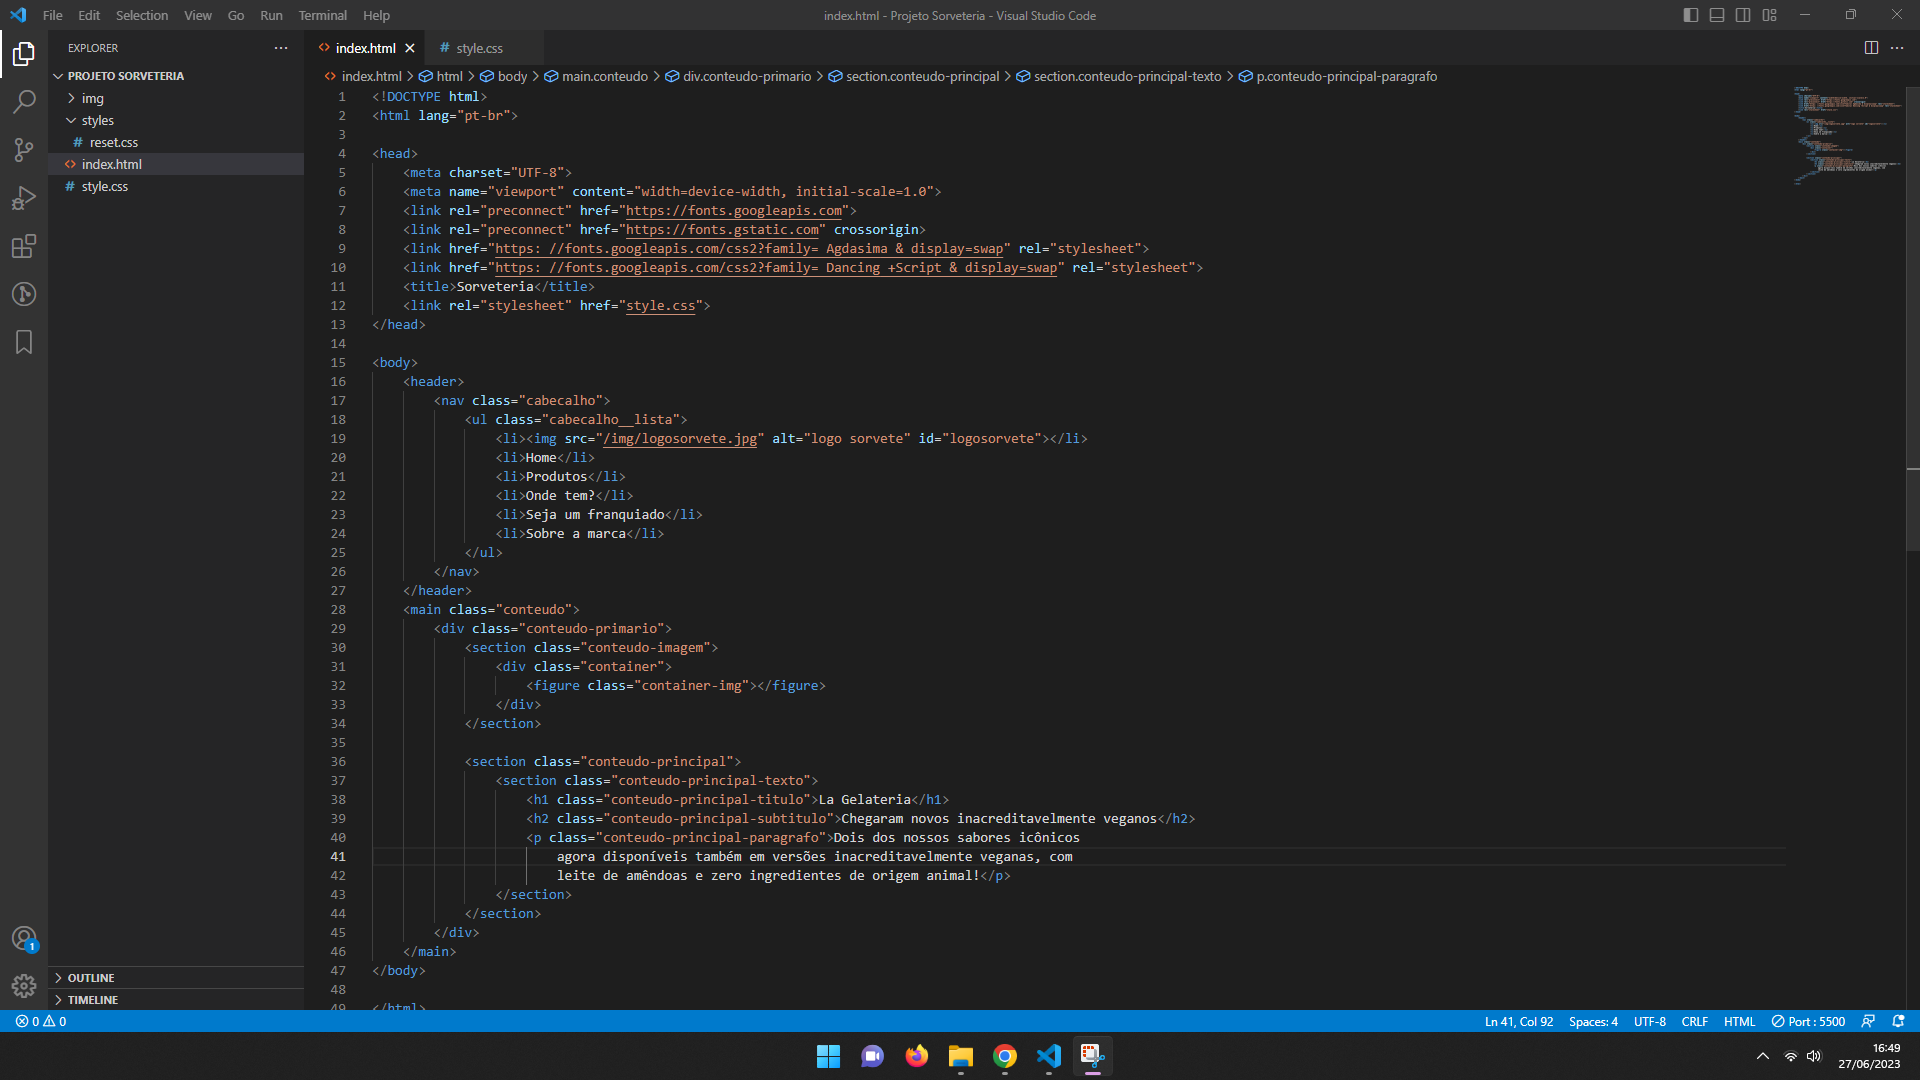Click the editor vertical scrollbar

(1912, 320)
